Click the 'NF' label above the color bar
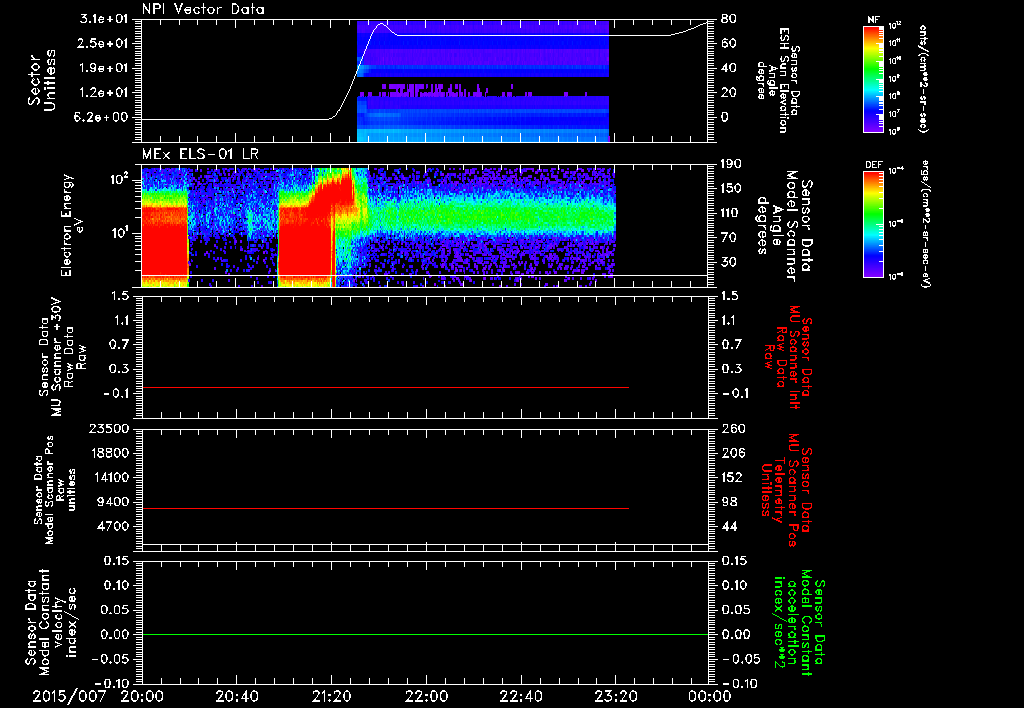 [873, 20]
